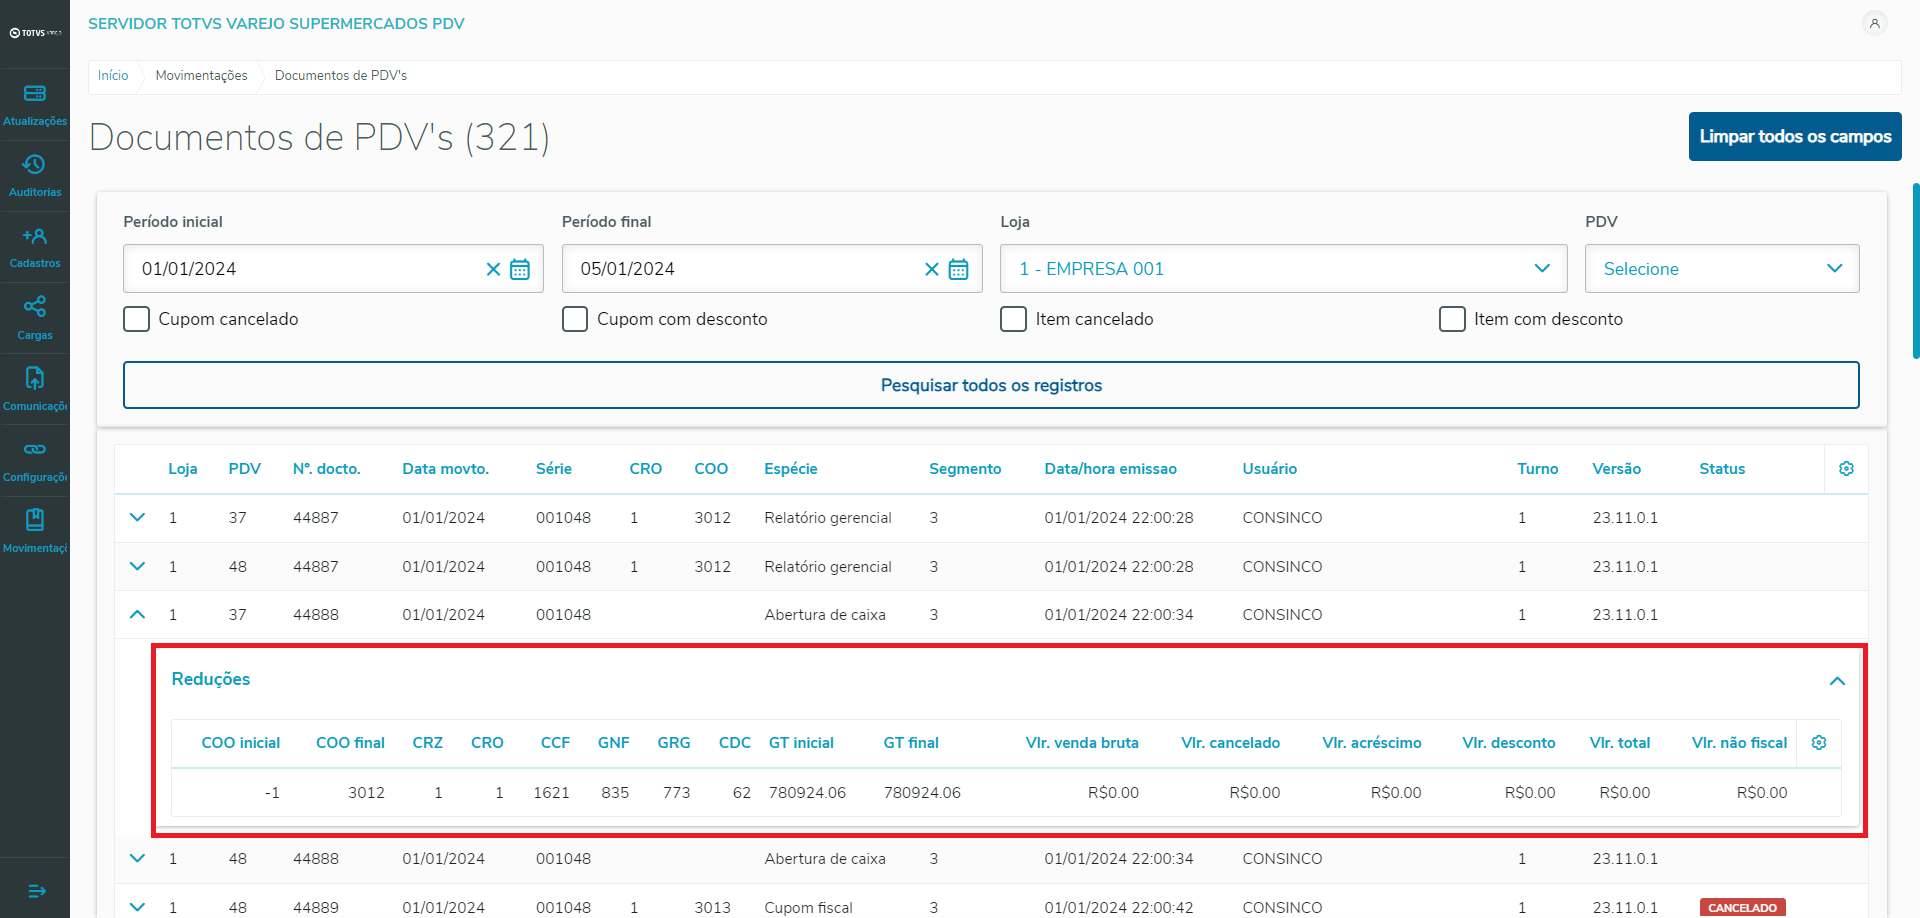Image resolution: width=1920 pixels, height=918 pixels.
Task: Check the Item cancelado checkbox
Action: (x=1013, y=319)
